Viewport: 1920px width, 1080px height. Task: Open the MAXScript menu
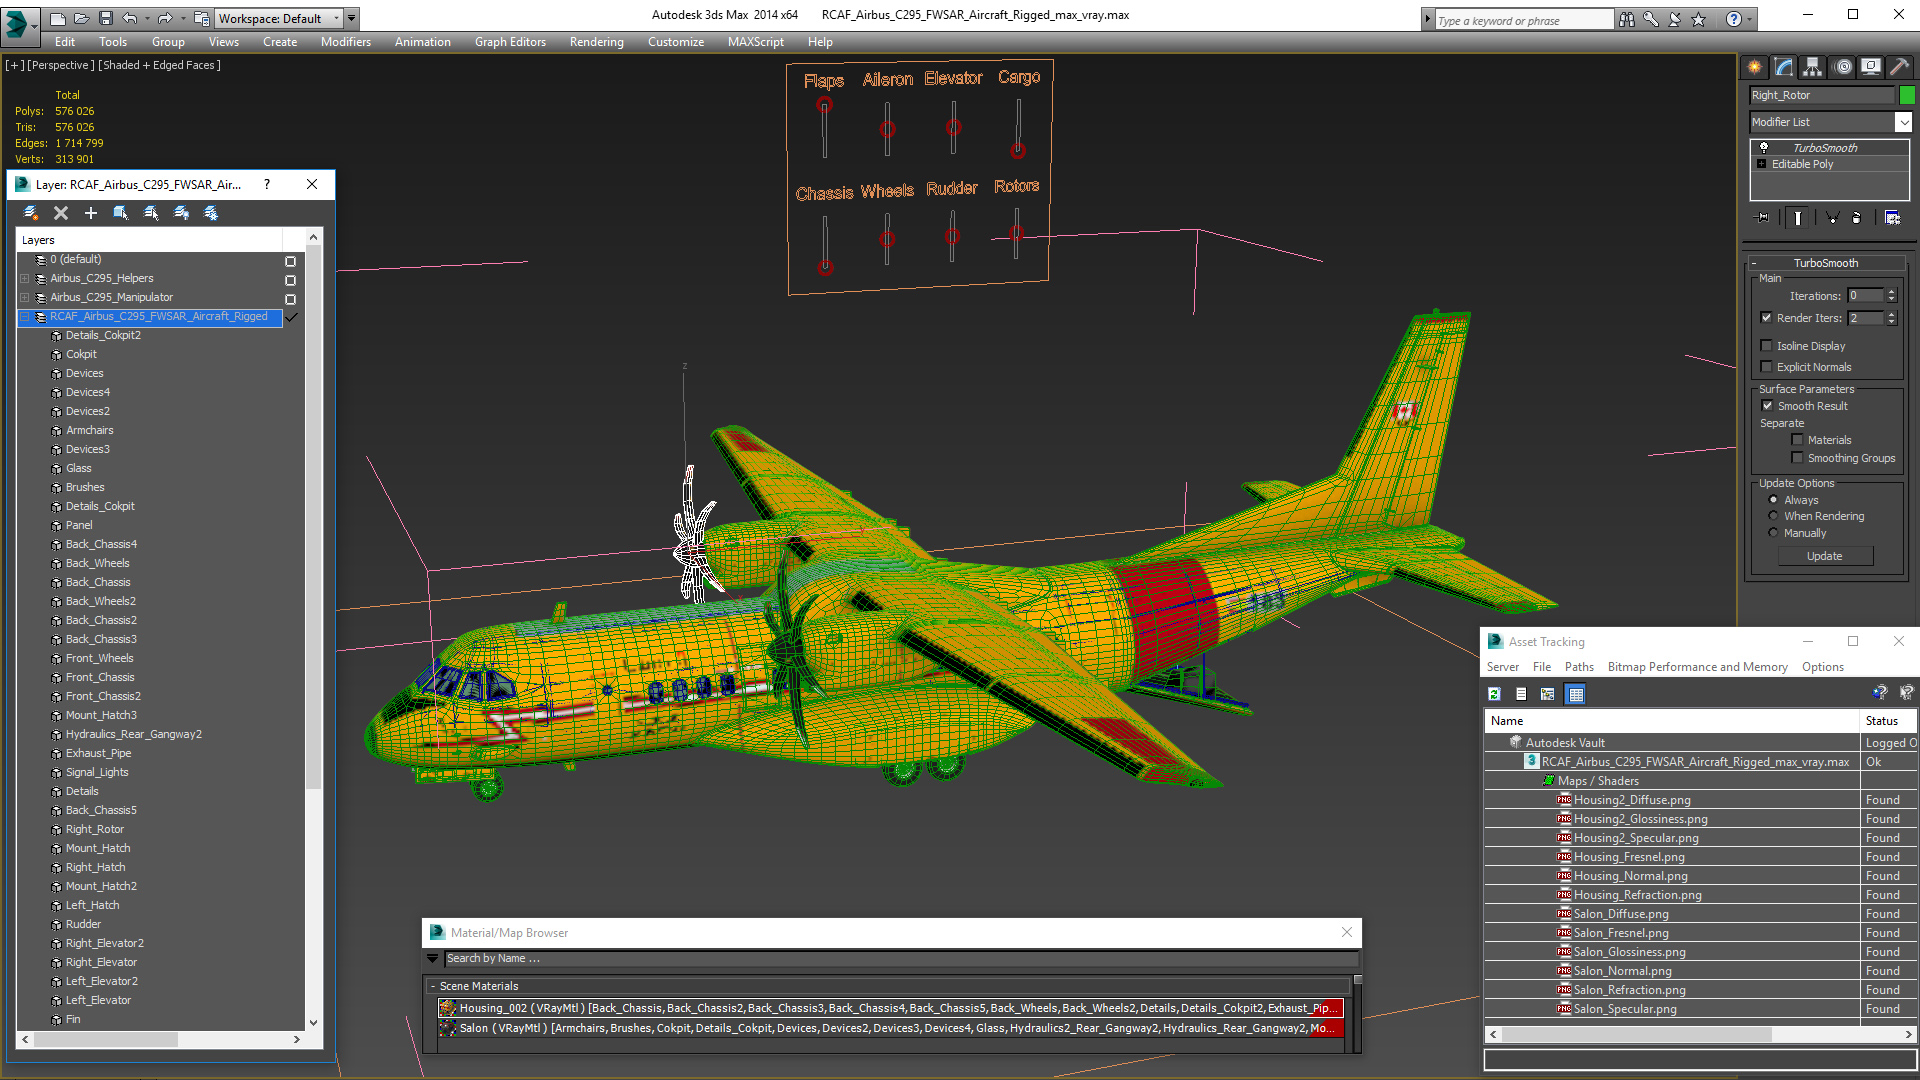(755, 42)
